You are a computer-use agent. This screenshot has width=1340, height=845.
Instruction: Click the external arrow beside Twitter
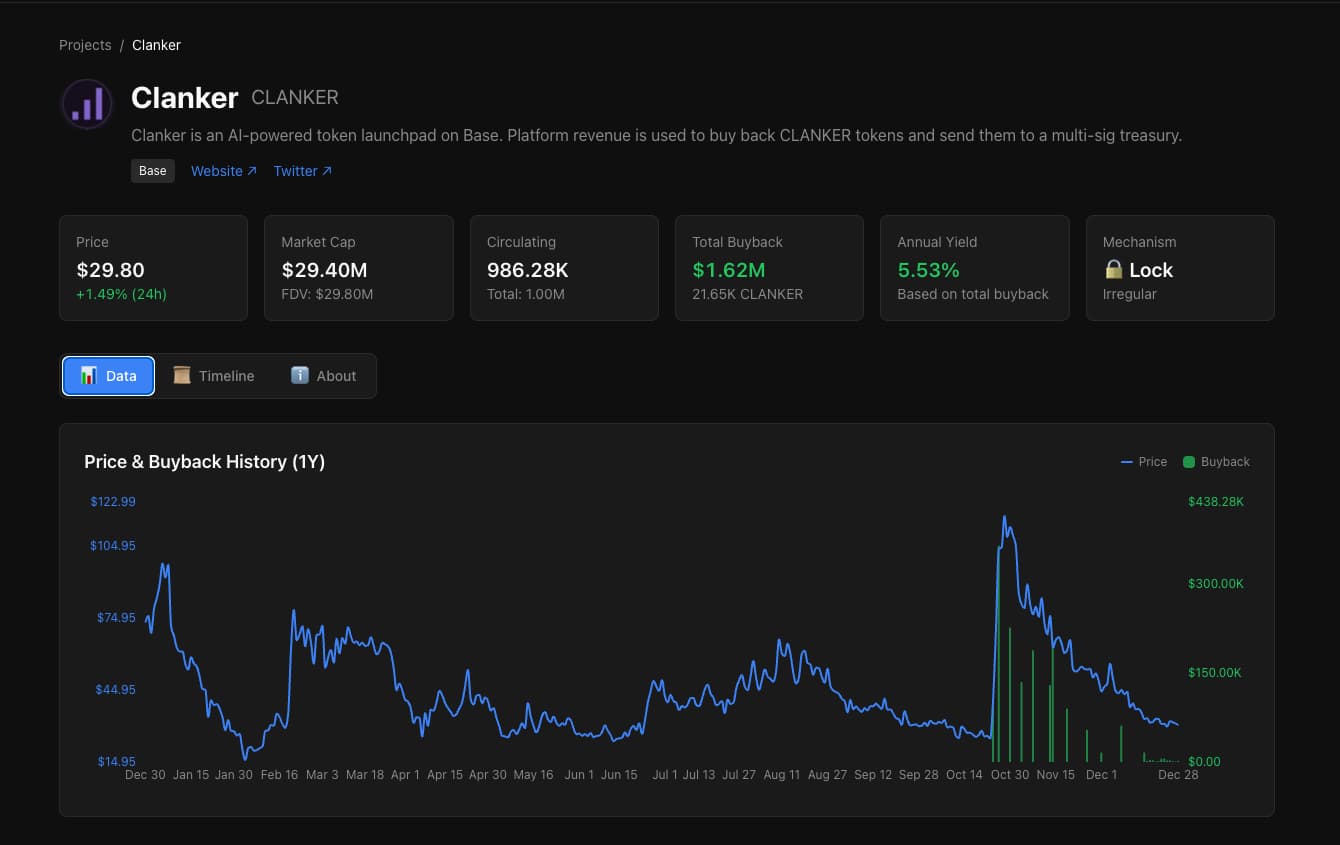pos(326,171)
